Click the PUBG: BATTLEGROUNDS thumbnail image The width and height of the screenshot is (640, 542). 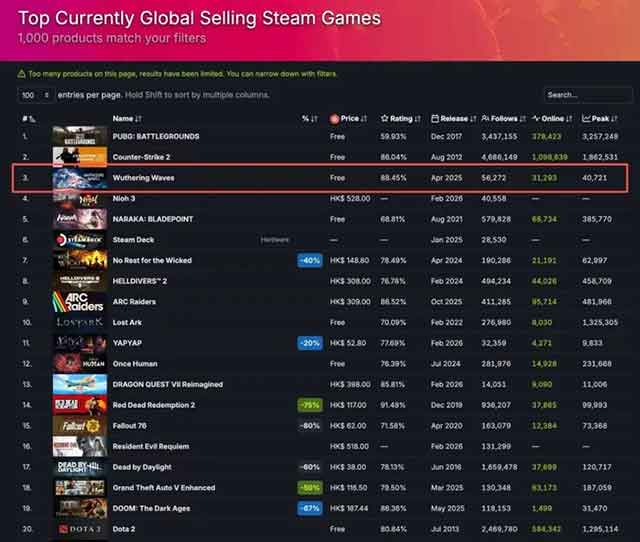click(x=79, y=137)
